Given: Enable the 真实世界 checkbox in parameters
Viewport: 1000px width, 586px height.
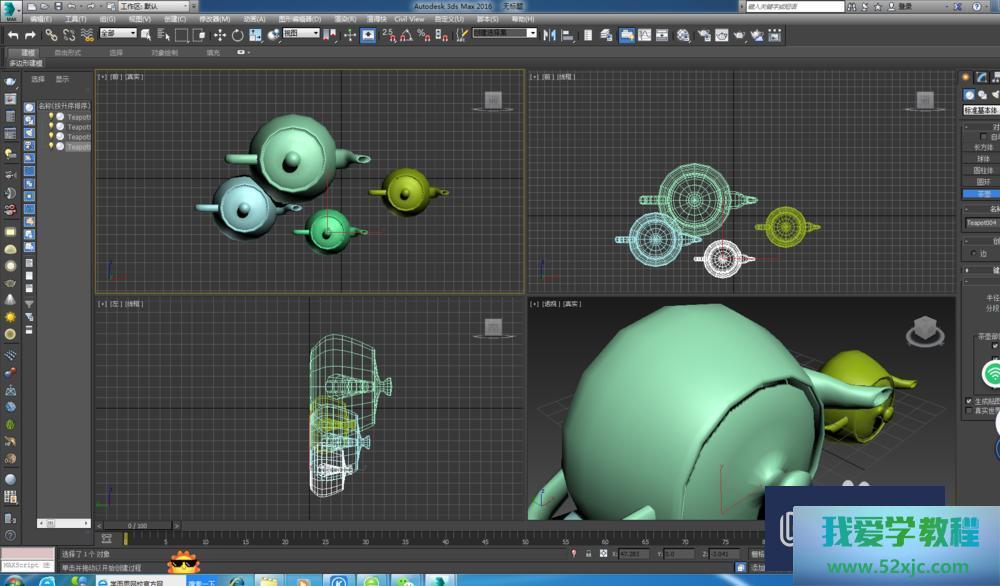Looking at the screenshot, I should [969, 410].
